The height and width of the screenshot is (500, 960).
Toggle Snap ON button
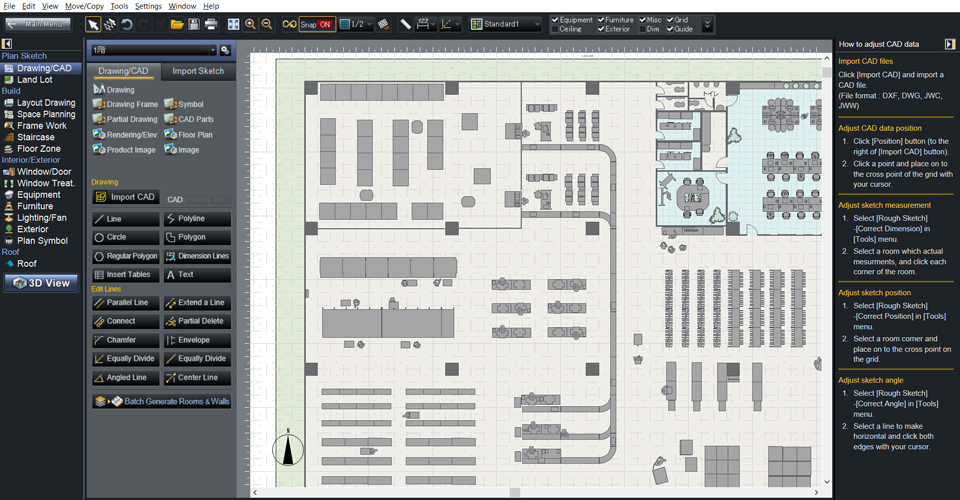point(316,24)
